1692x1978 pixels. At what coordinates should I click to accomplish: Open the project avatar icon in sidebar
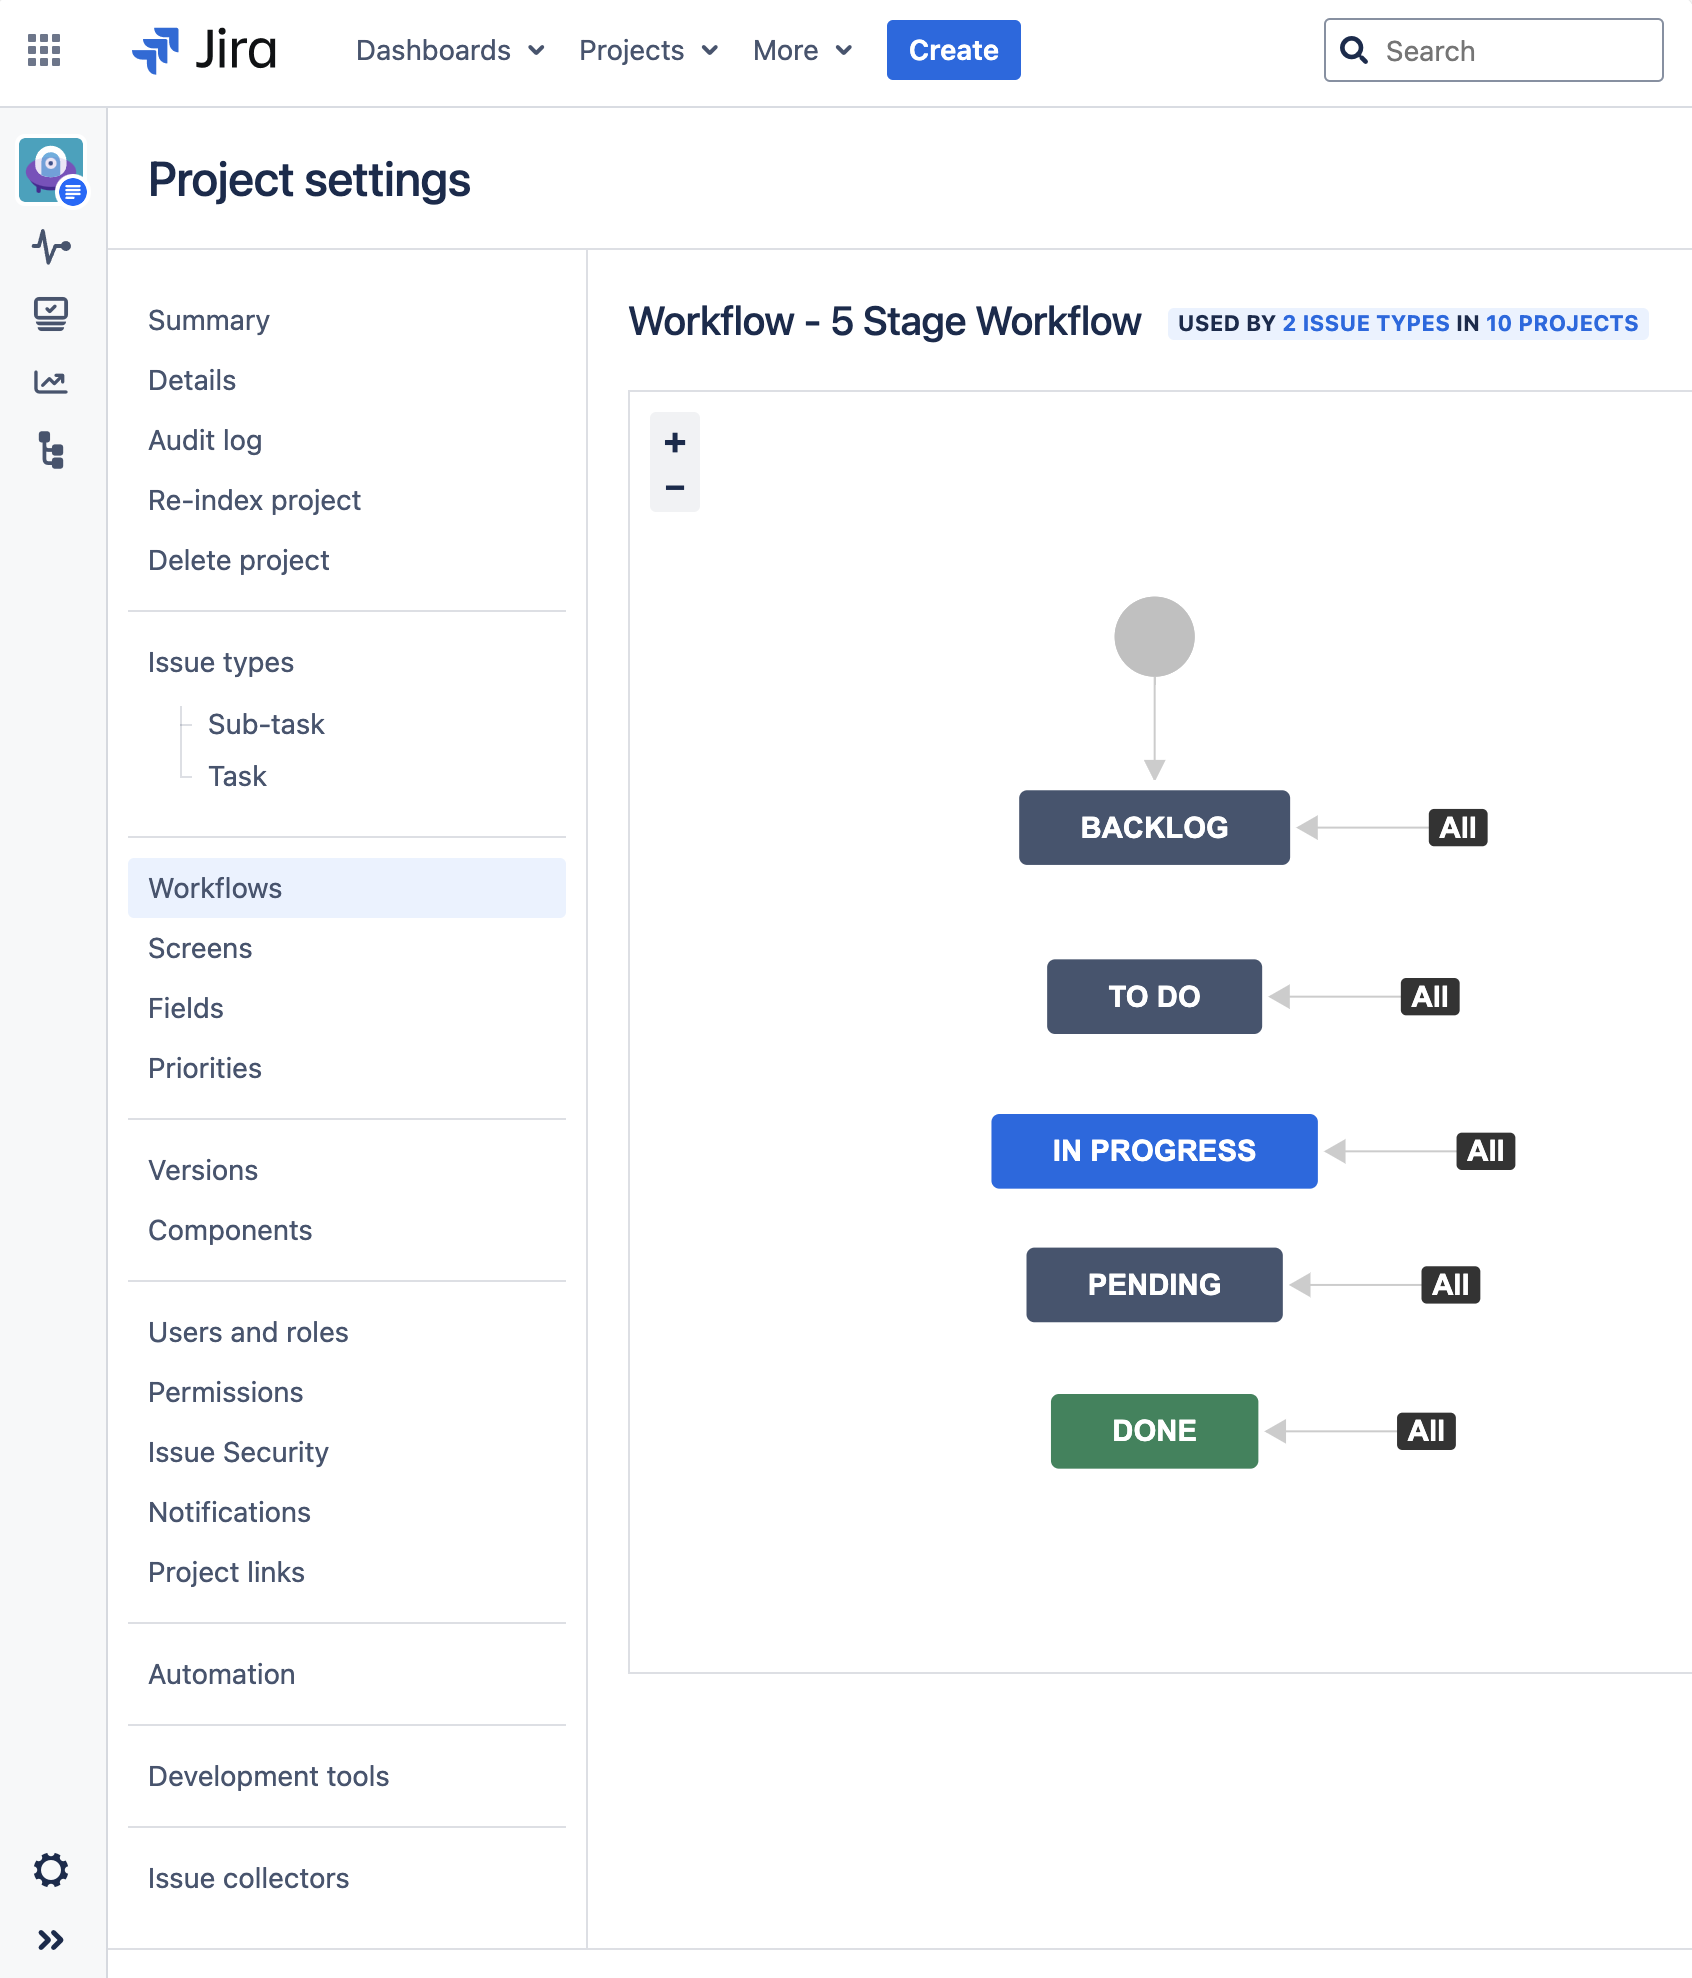click(x=52, y=171)
